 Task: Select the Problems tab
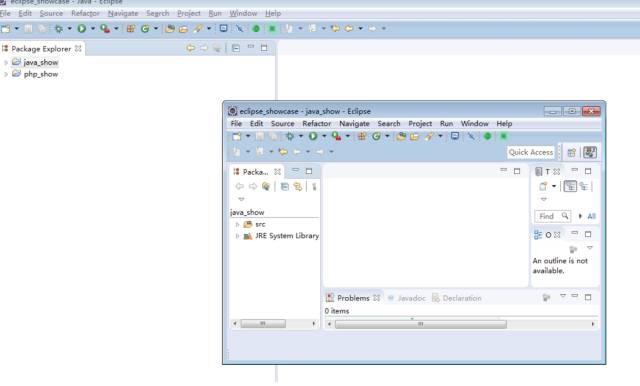tap(353, 298)
